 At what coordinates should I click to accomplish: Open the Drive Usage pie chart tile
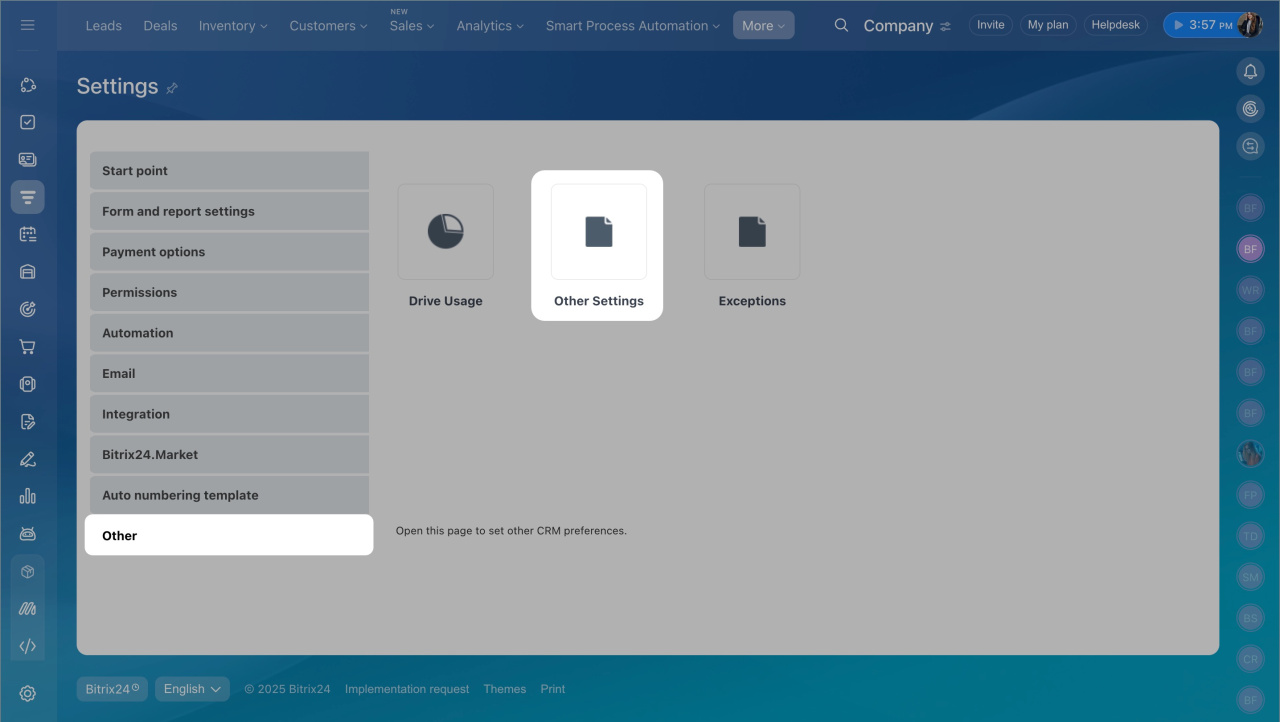(x=445, y=232)
